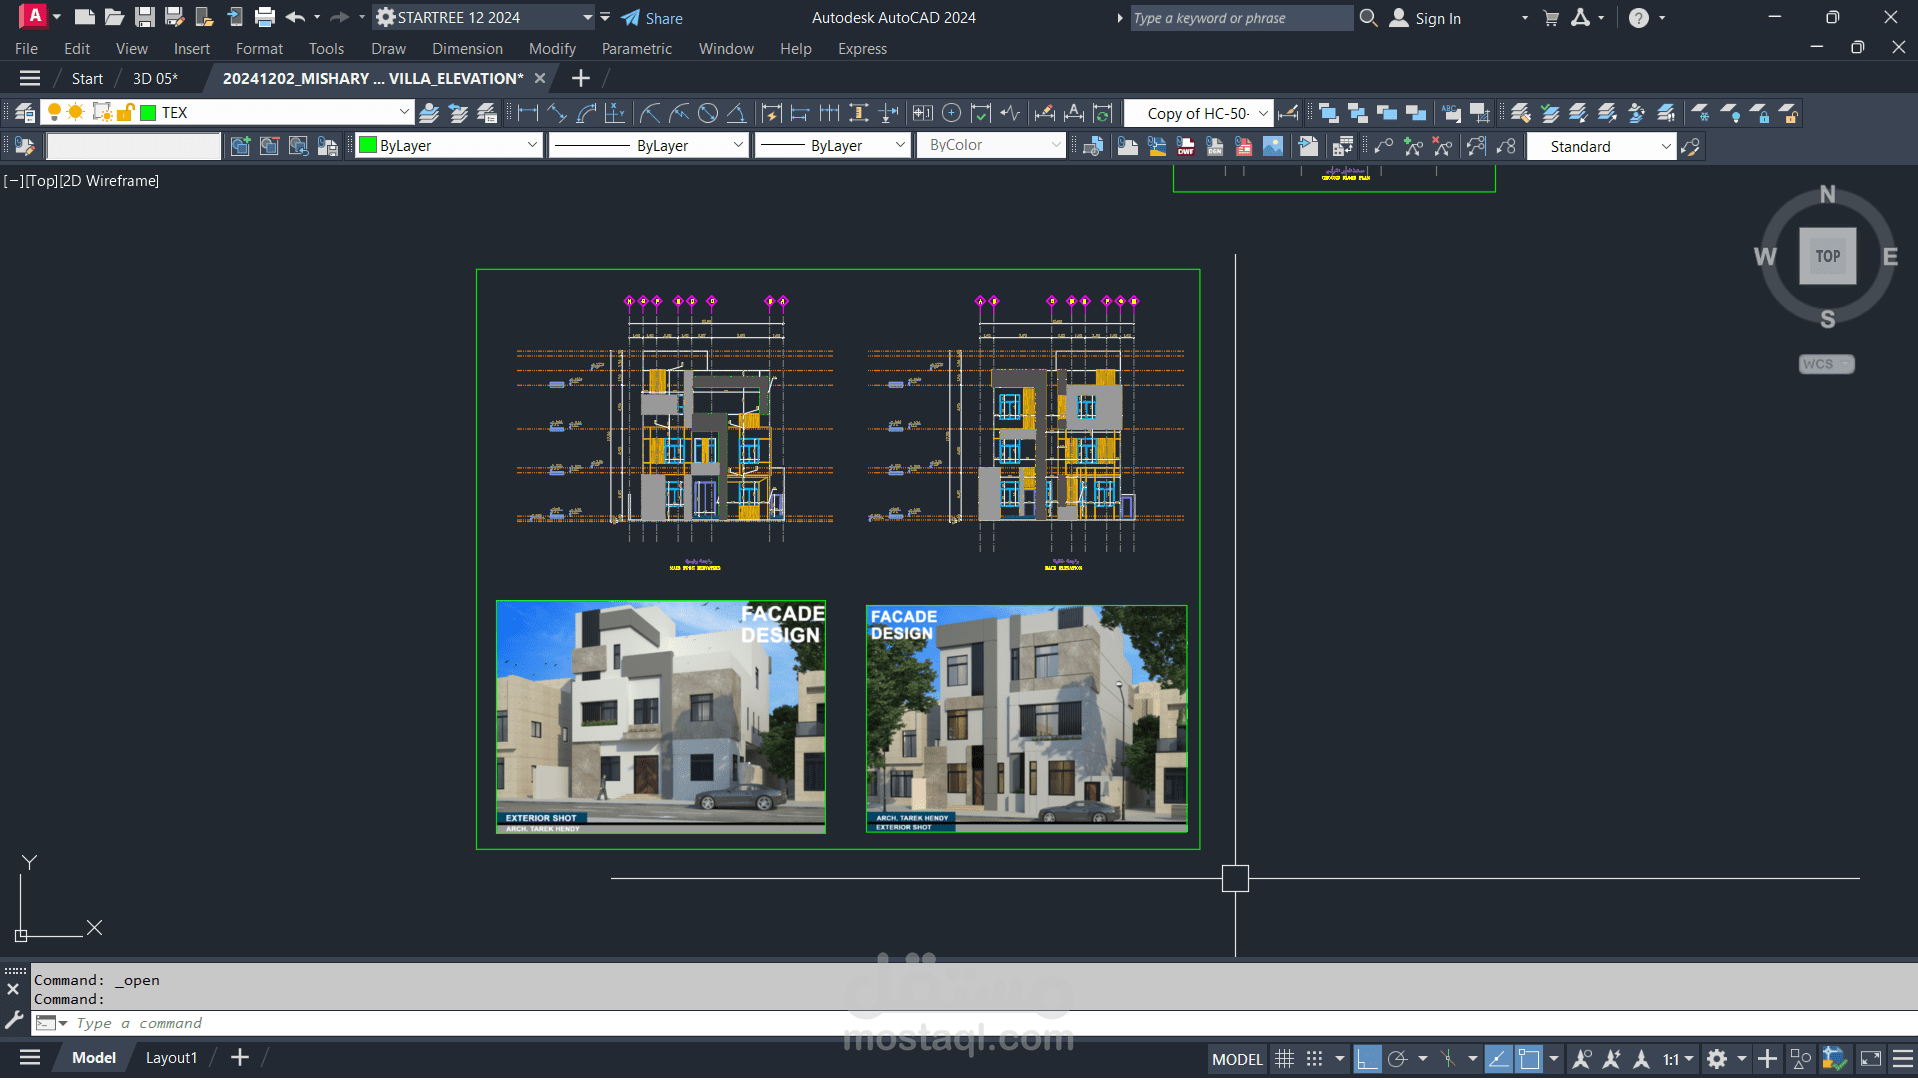Viewport: 1918px width, 1080px height.
Task: Toggle annotation visibility in status bar
Action: (x=1582, y=1058)
